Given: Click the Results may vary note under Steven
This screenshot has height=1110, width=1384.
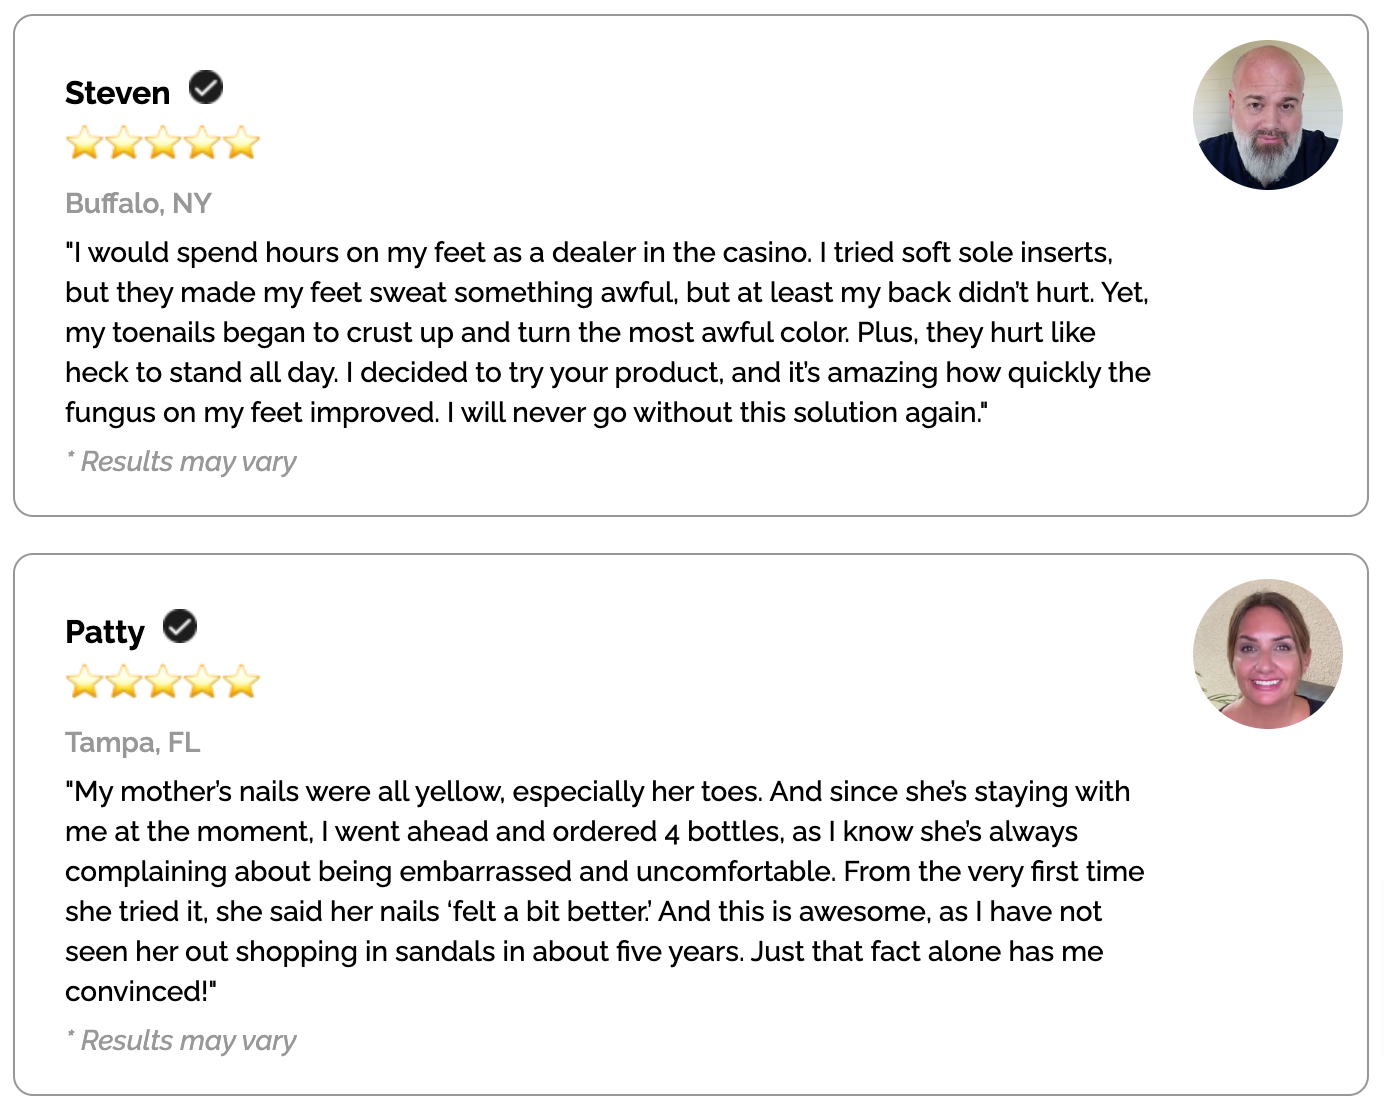Looking at the screenshot, I should (181, 462).
